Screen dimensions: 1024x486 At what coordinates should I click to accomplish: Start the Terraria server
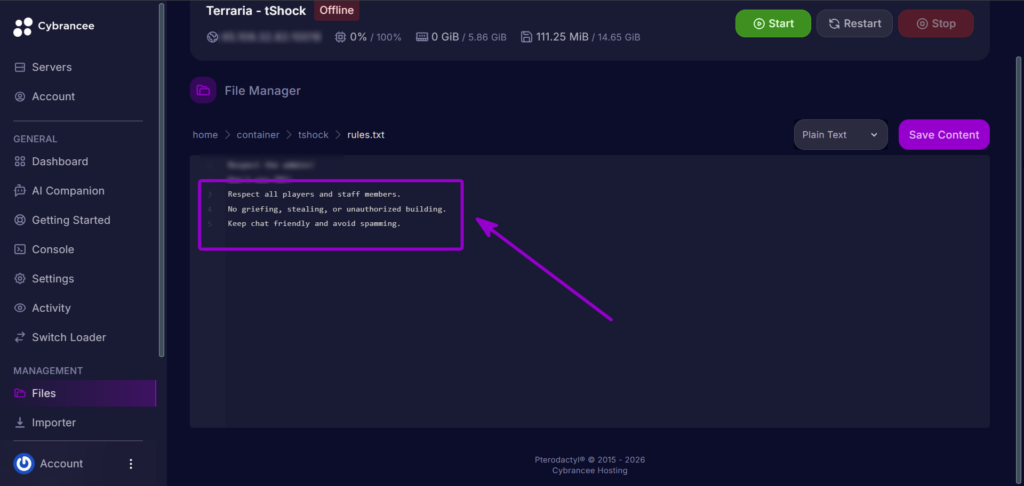click(773, 24)
